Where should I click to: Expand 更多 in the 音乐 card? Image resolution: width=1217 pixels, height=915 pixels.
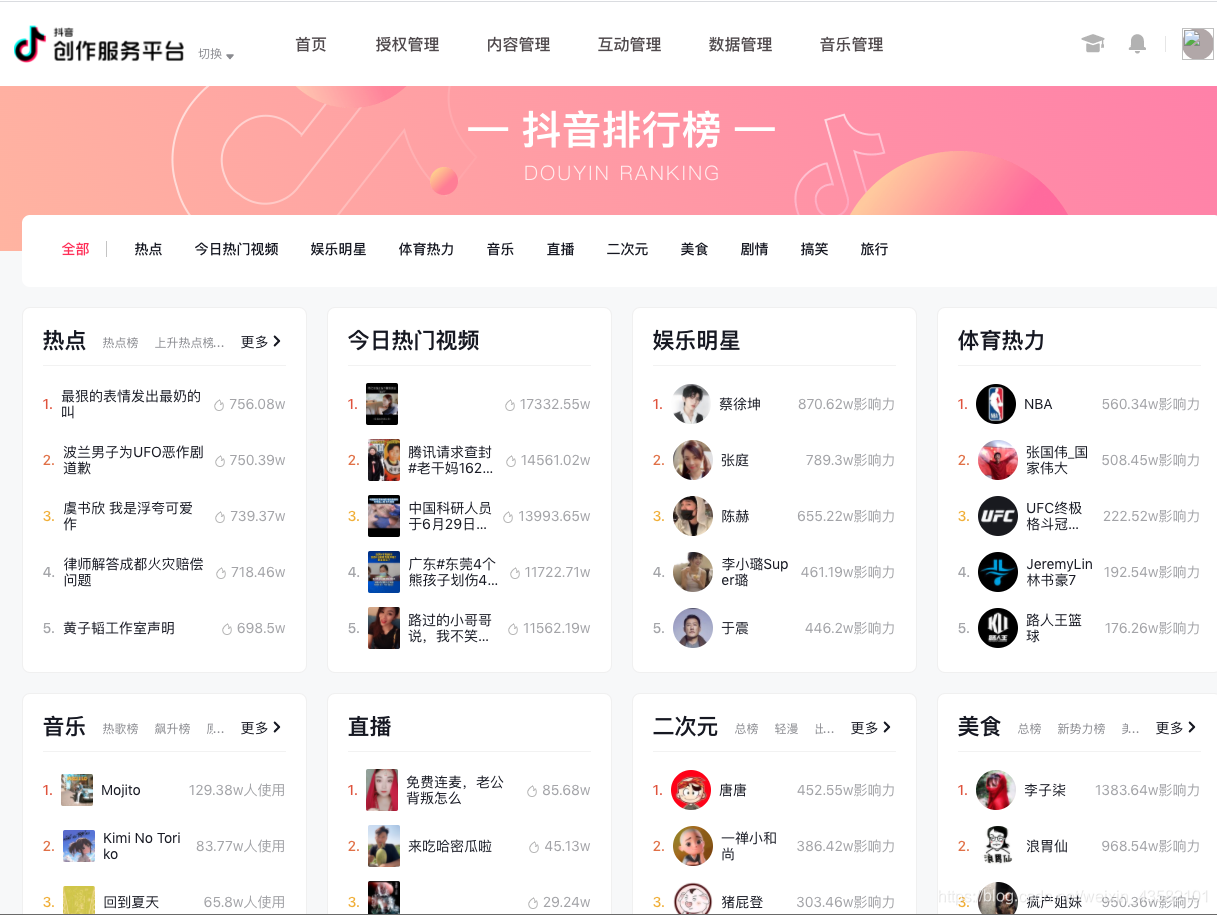[x=261, y=728]
